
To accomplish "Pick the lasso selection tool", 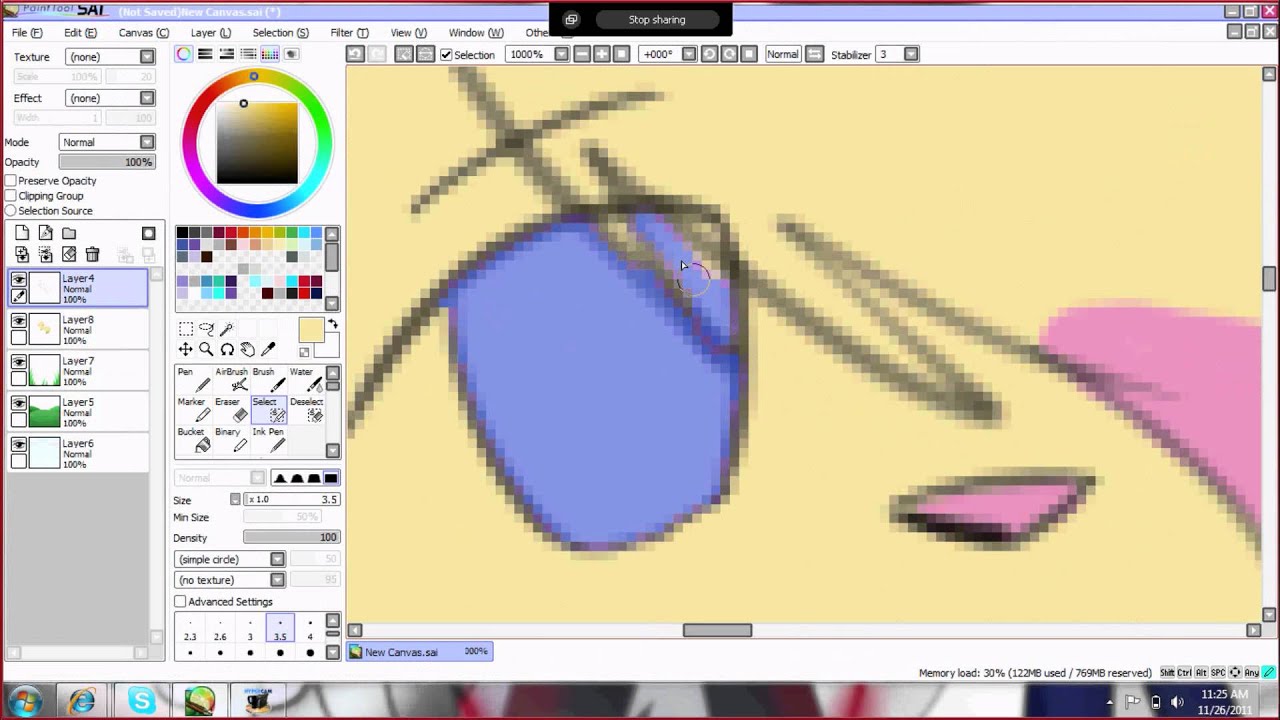I will [x=206, y=329].
